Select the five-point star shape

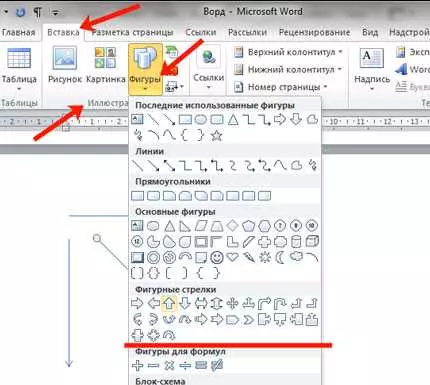[x=217, y=135]
